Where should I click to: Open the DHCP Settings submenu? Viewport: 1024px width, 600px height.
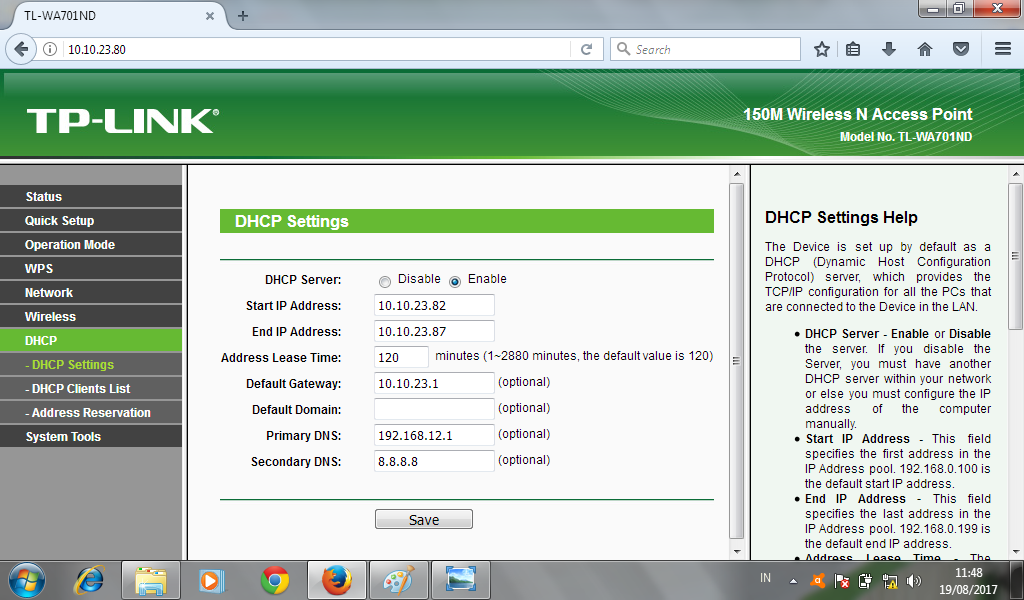(x=91, y=364)
